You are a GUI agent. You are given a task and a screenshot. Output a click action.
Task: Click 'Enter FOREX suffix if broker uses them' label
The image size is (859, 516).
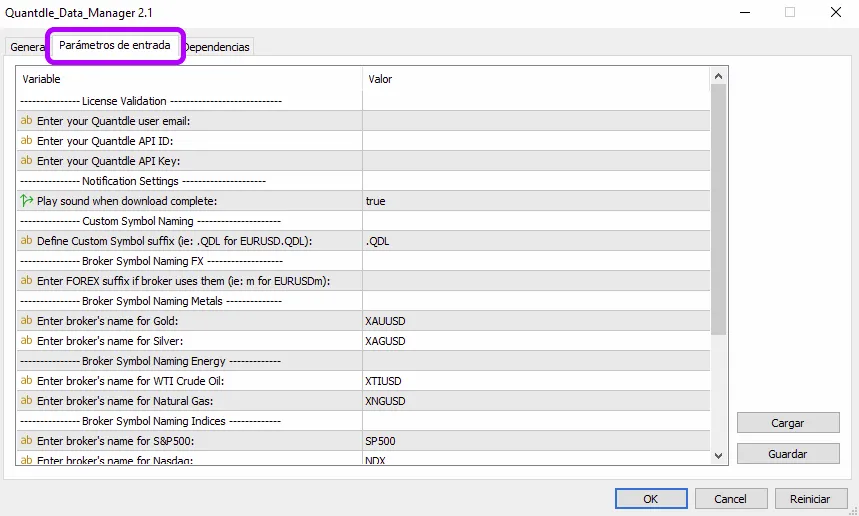pos(183,281)
